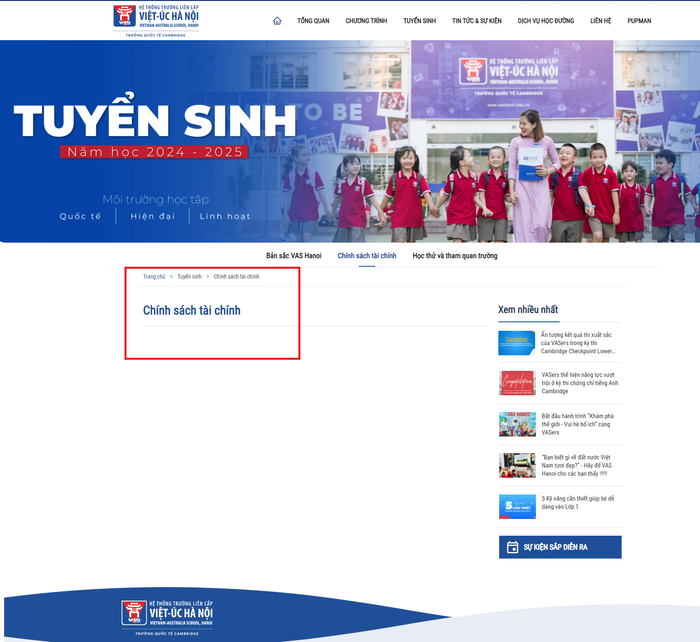
Task: Click thumbnail of 5 kỹ năng Lớp 1 article
Action: 517,506
